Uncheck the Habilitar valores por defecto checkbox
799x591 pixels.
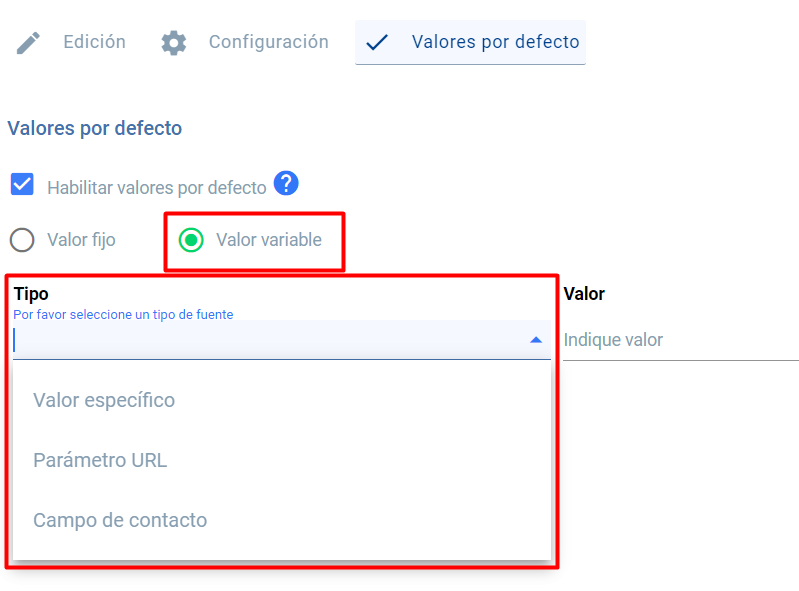tap(22, 184)
